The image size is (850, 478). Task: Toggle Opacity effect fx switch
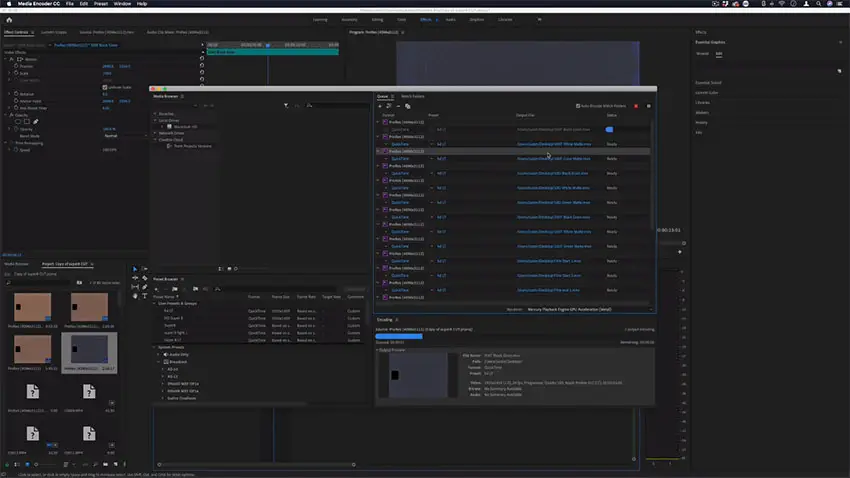click(11, 115)
